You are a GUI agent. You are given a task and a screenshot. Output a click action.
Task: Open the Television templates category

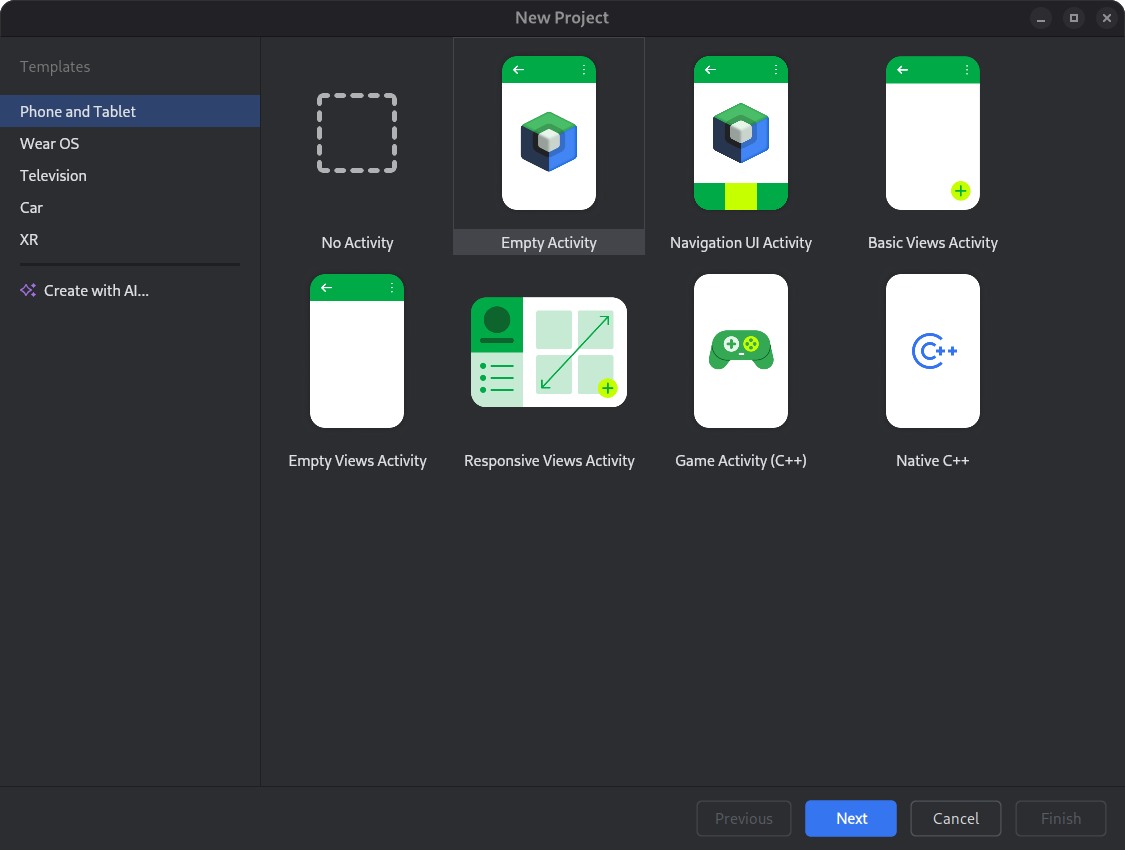pos(53,175)
